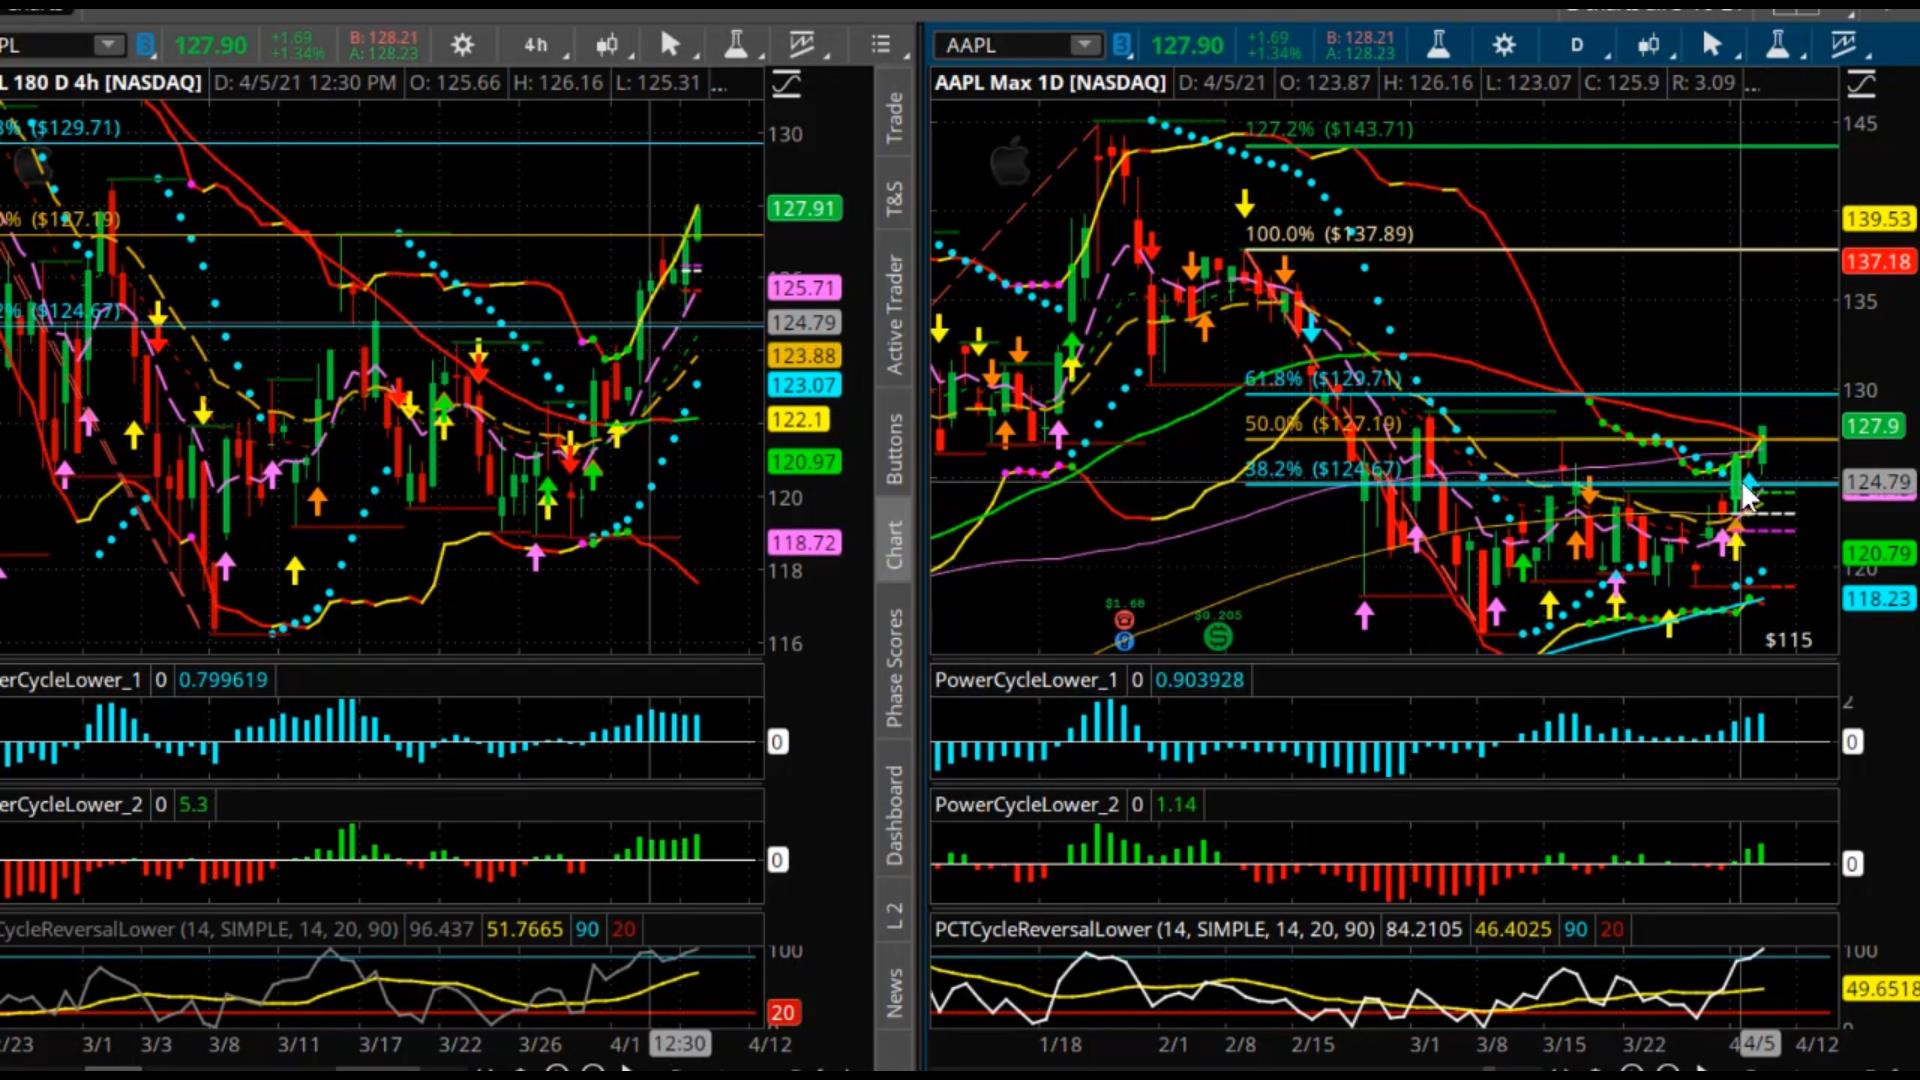Click bid/ask quotes in left chart toolbar

[x=383, y=45]
